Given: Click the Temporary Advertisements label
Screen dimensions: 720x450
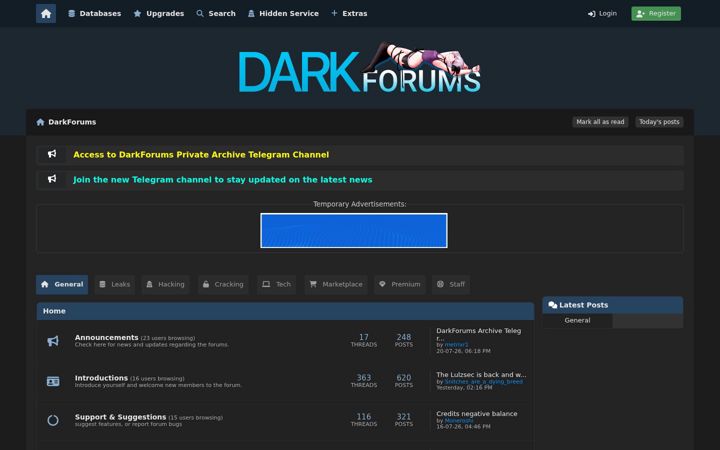Looking at the screenshot, I should click(360, 204).
